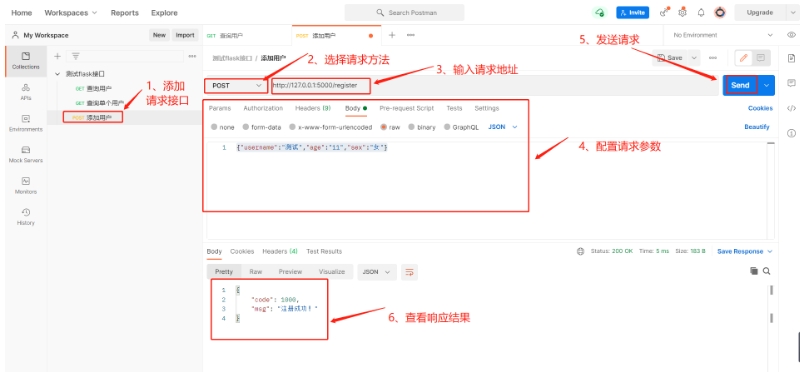
Task: Open the Send button dropdown arrow
Action: pos(766,86)
